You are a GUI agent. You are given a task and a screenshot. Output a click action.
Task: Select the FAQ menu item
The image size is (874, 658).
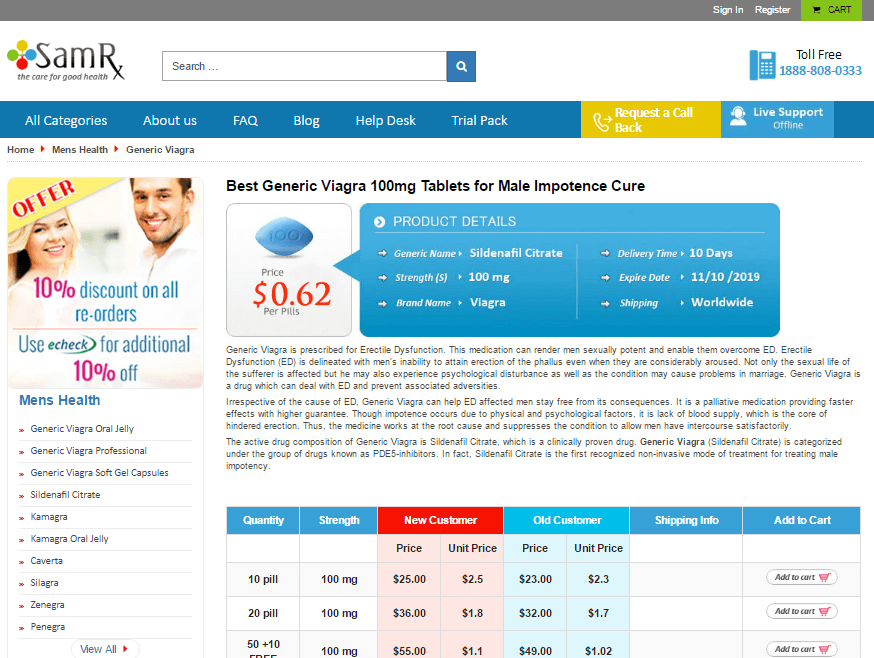[x=245, y=120]
